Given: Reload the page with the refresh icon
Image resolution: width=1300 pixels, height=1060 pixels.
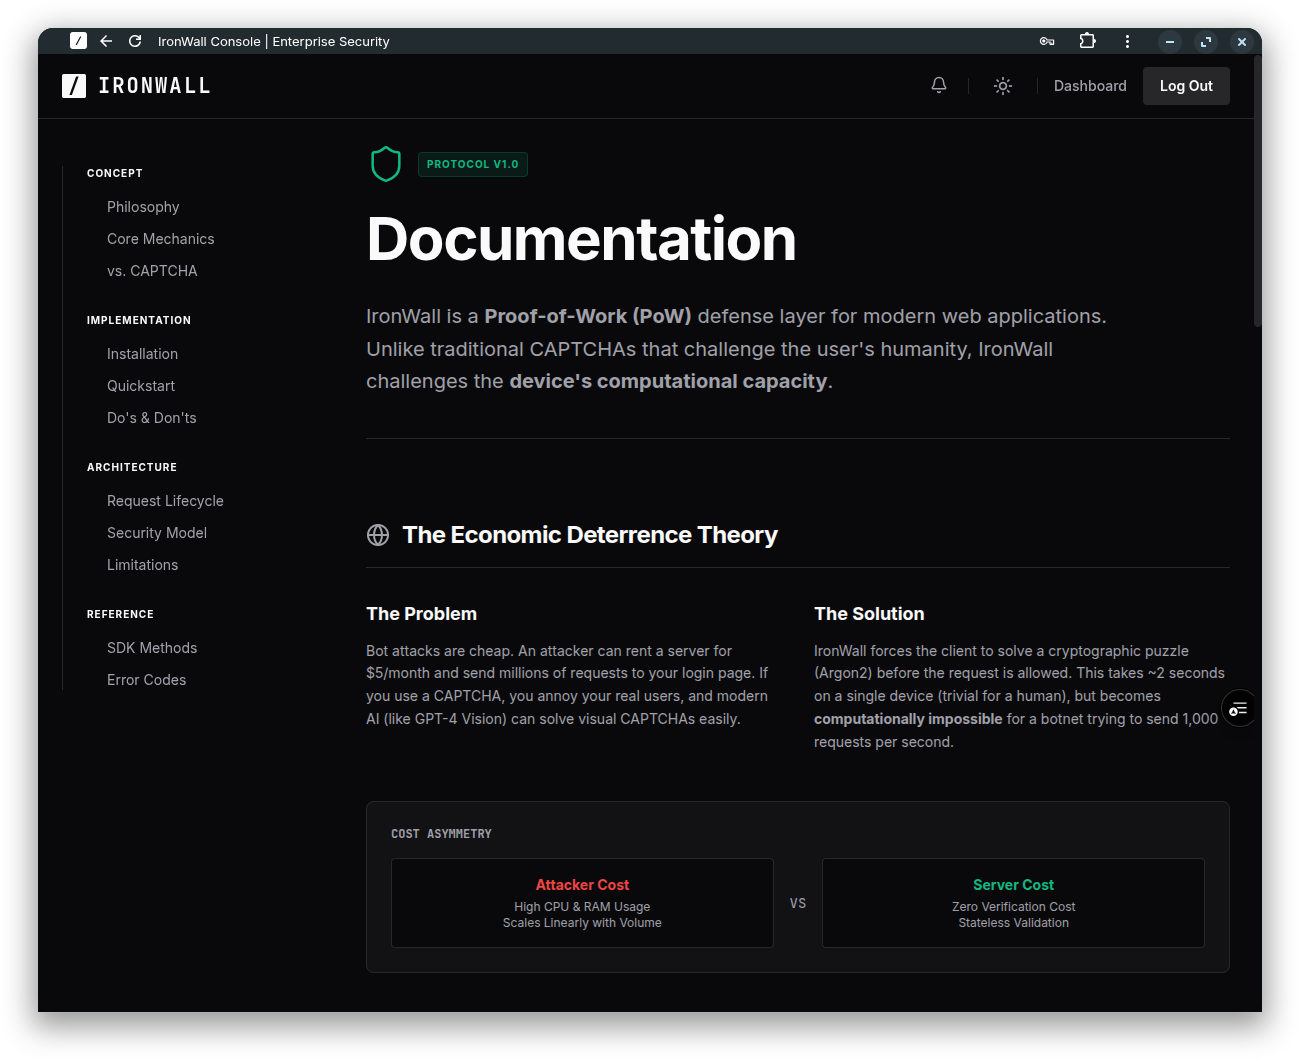Looking at the screenshot, I should coord(134,41).
